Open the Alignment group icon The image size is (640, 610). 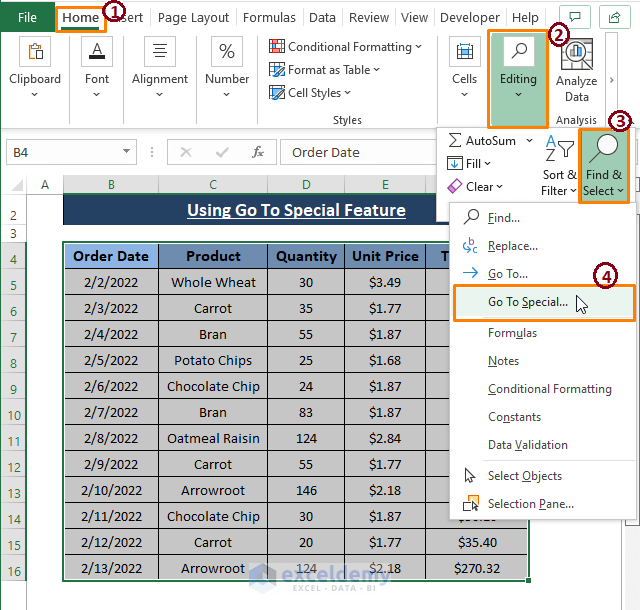pyautogui.click(x=160, y=54)
